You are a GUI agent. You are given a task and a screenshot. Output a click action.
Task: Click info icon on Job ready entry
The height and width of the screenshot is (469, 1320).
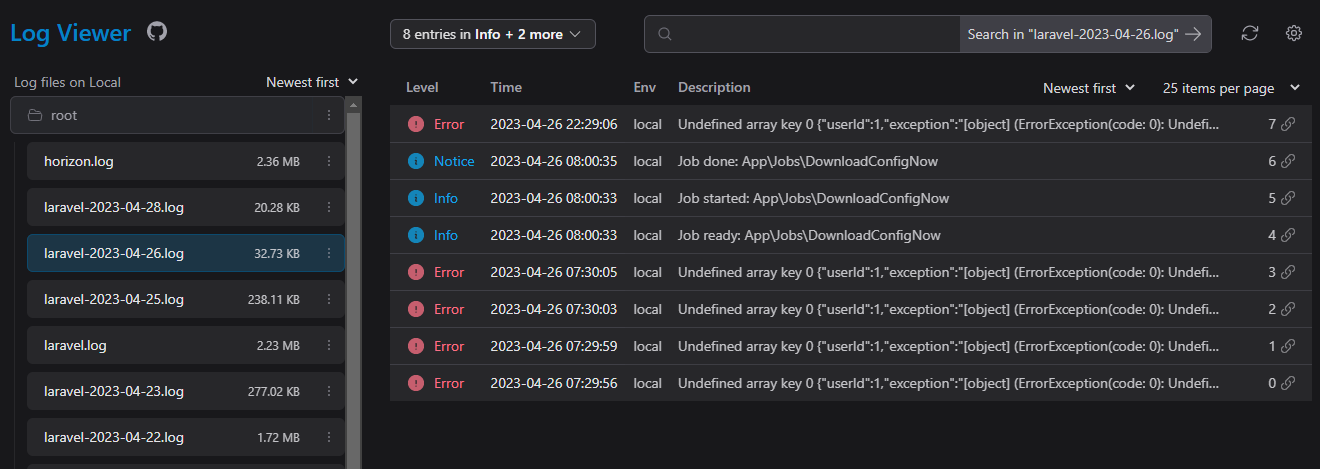(416, 235)
